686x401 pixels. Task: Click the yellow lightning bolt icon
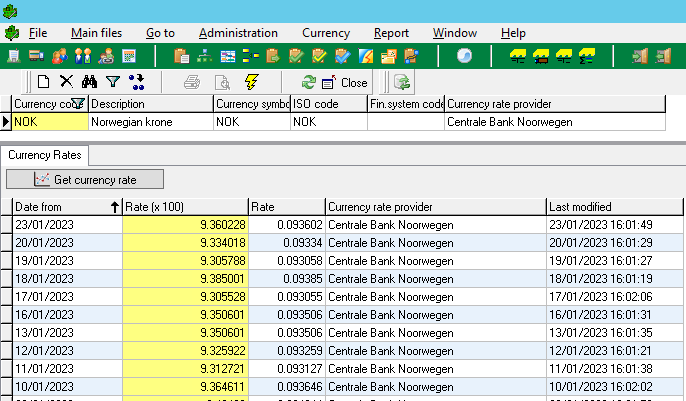(252, 82)
